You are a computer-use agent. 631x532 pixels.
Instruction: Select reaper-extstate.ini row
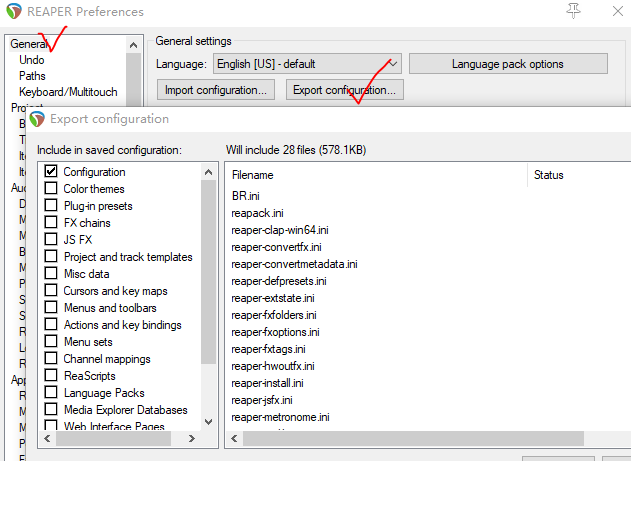point(273,298)
